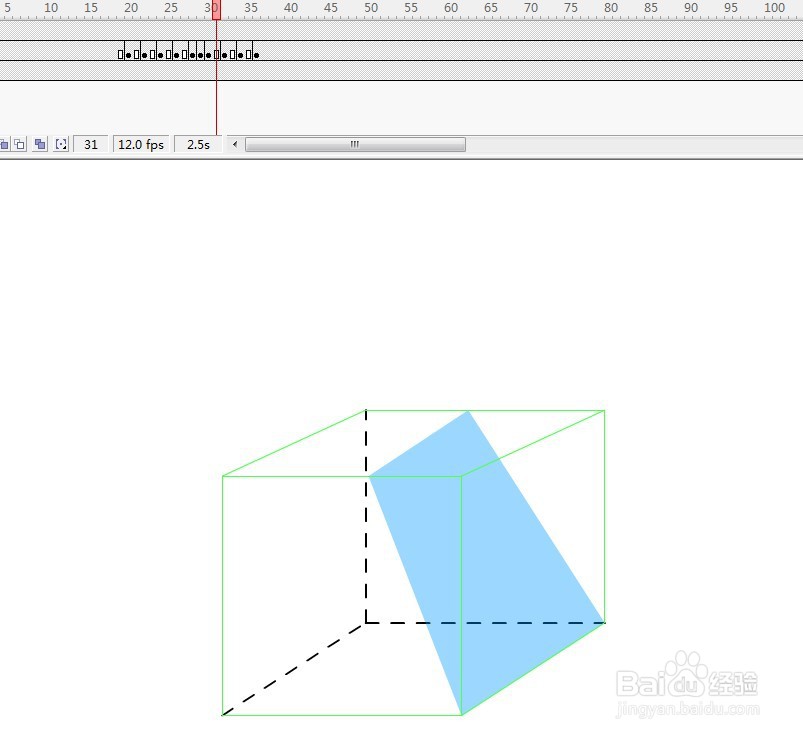
Task: Click frame 50 on the timeline ruler
Action: pos(371,8)
